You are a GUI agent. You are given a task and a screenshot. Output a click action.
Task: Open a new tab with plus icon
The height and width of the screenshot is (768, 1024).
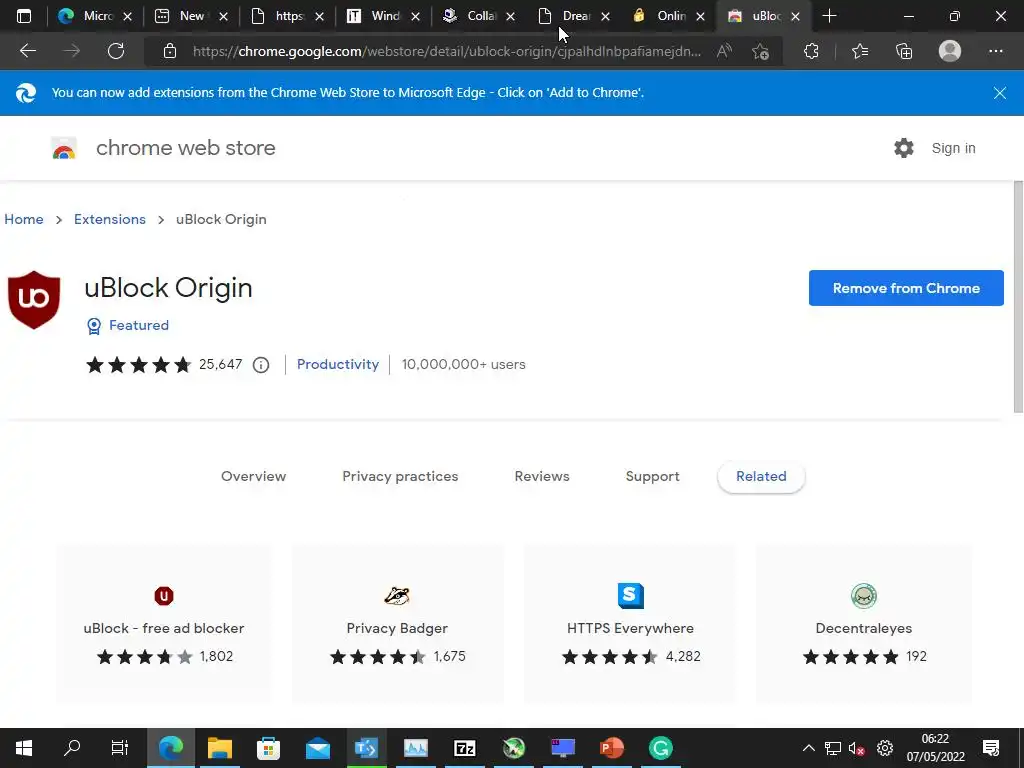(829, 16)
